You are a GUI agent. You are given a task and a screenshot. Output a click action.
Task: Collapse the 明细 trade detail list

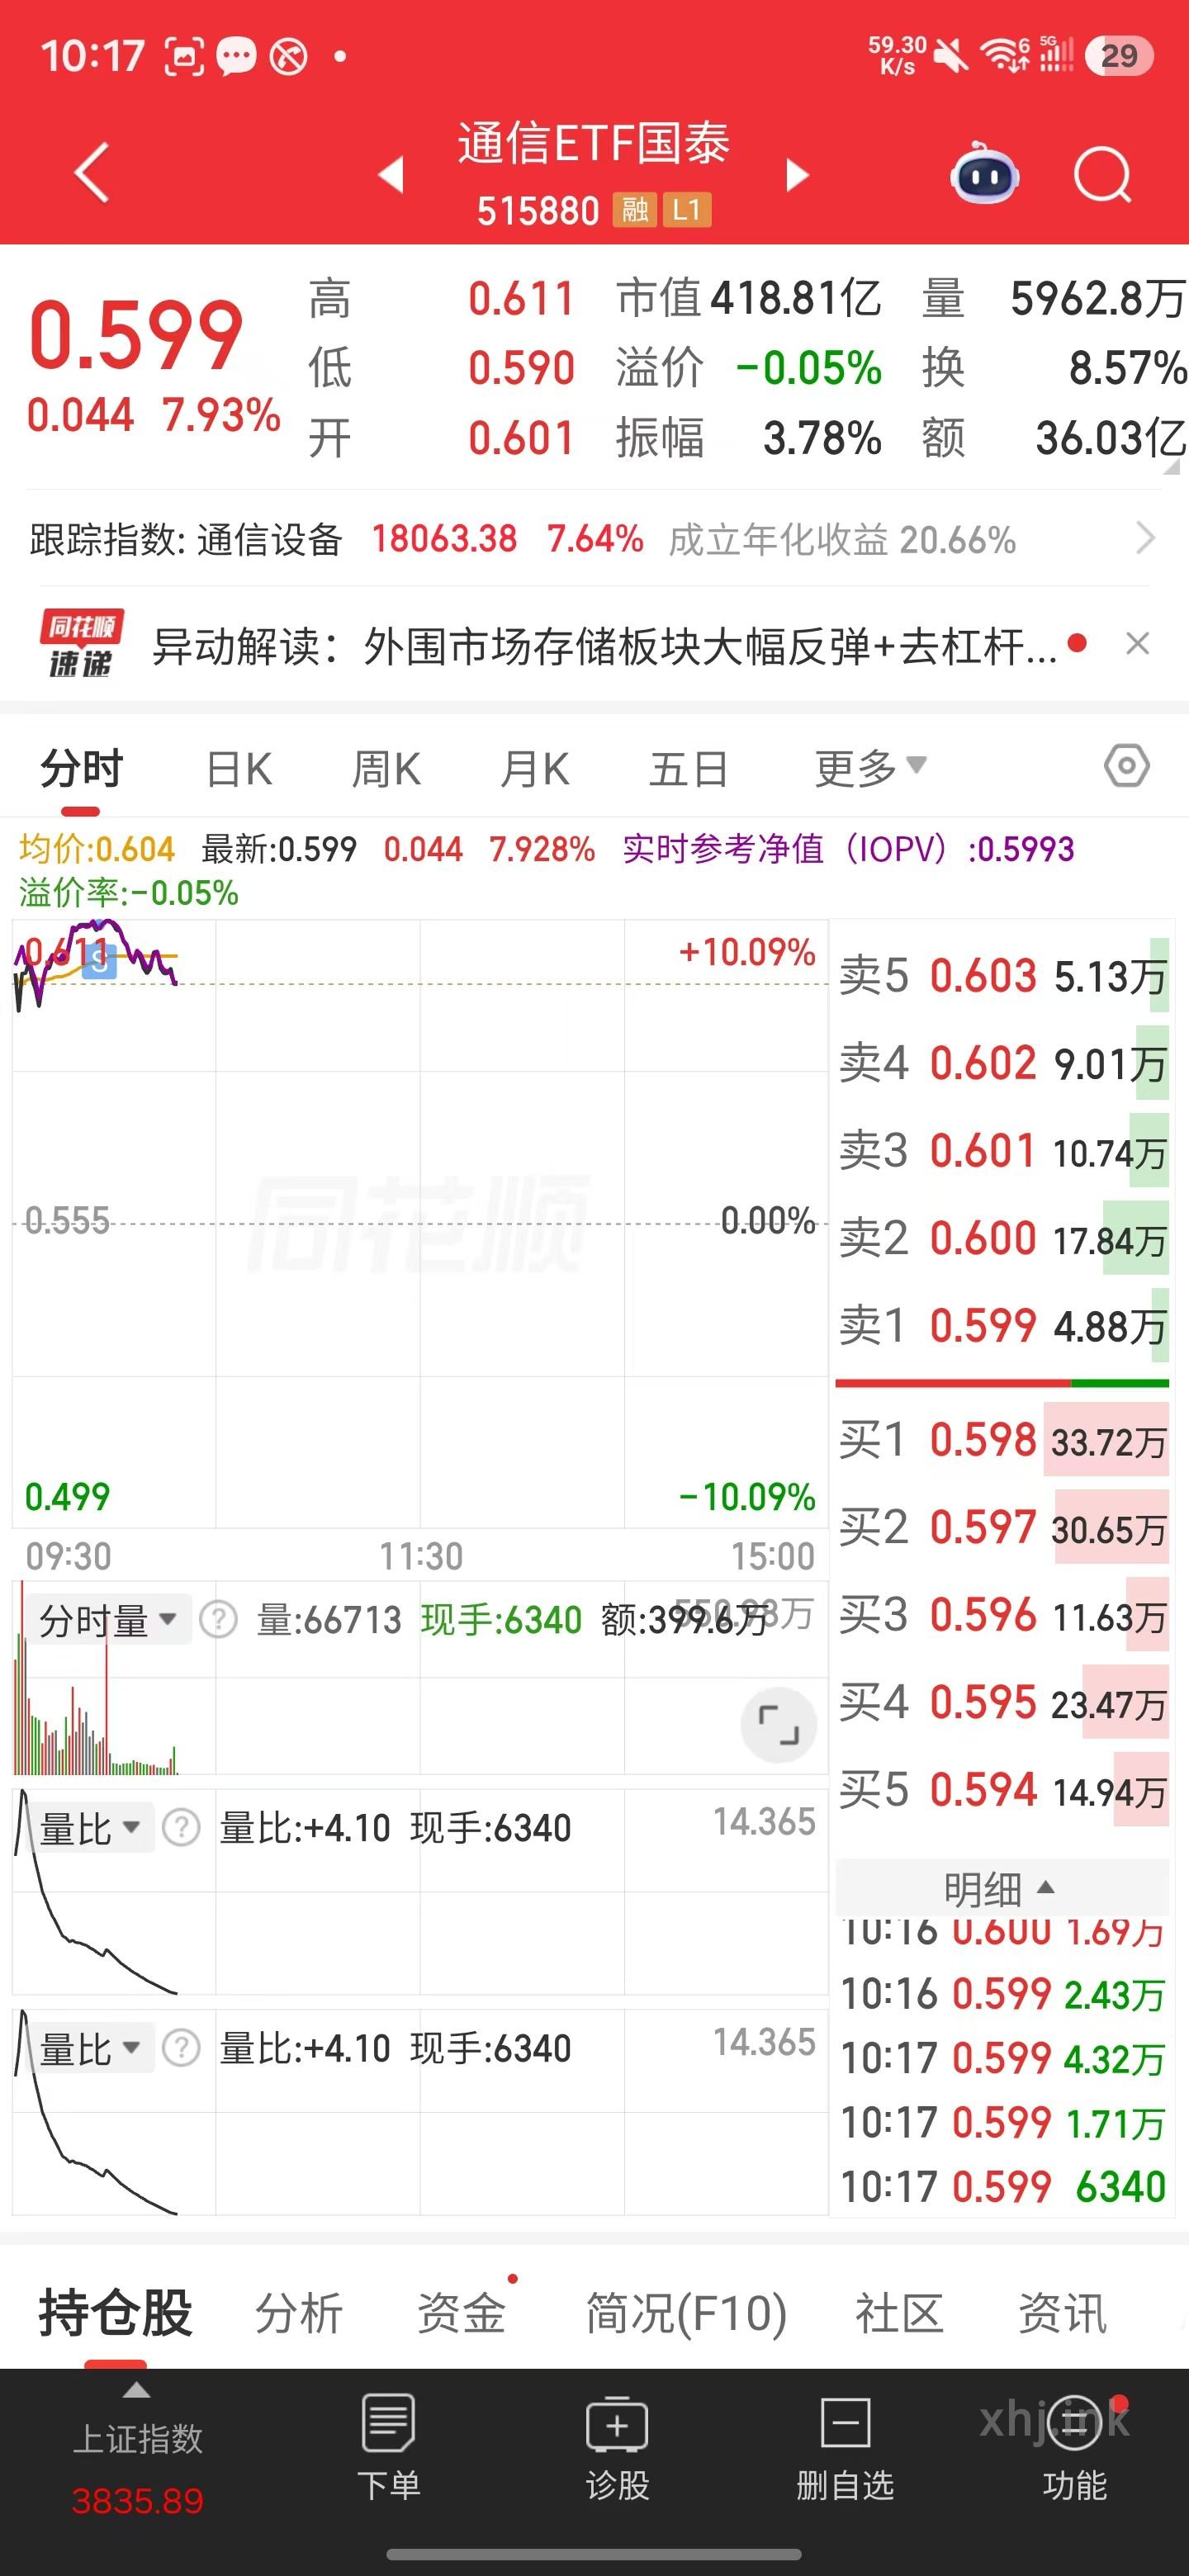click(x=1001, y=1888)
